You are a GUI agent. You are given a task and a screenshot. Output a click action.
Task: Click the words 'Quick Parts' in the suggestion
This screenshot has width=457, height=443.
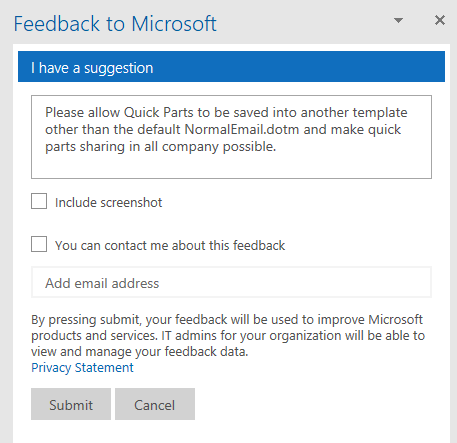click(159, 113)
